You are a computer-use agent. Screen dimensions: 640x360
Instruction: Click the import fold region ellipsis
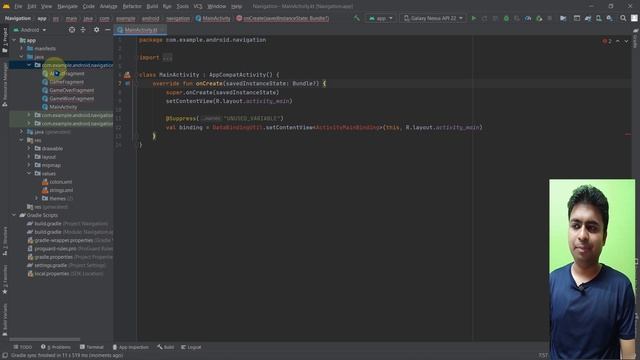pos(167,58)
